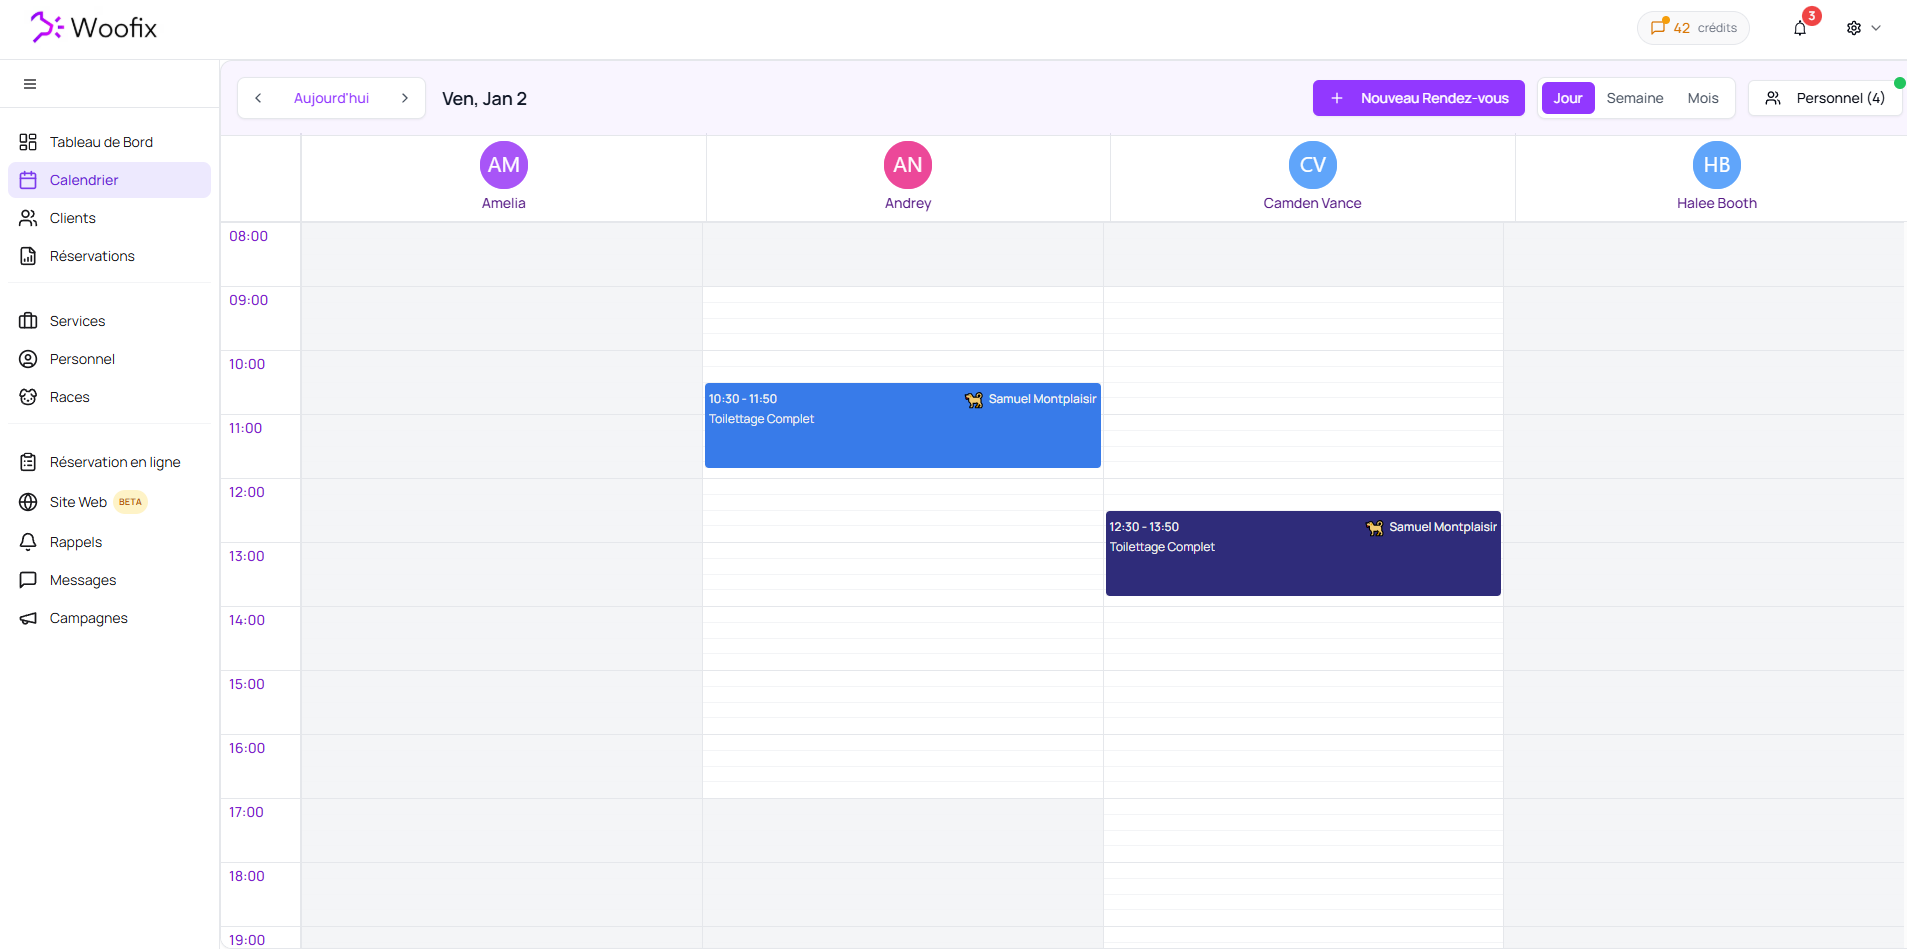Select the Races paw icon in the sidebar

click(29, 397)
